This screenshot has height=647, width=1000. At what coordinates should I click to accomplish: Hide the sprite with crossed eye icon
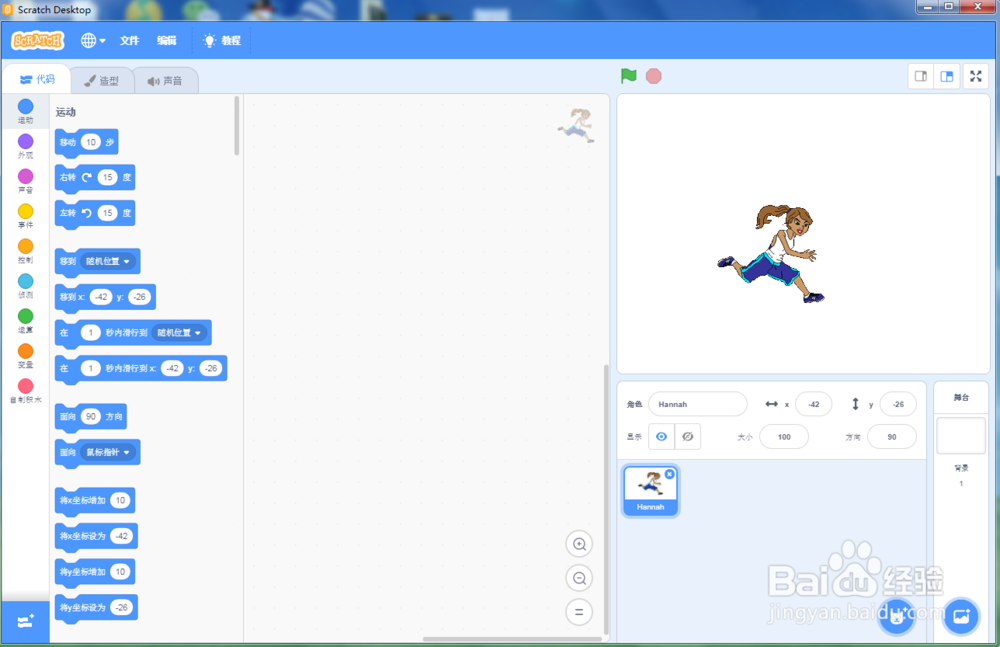(x=688, y=436)
